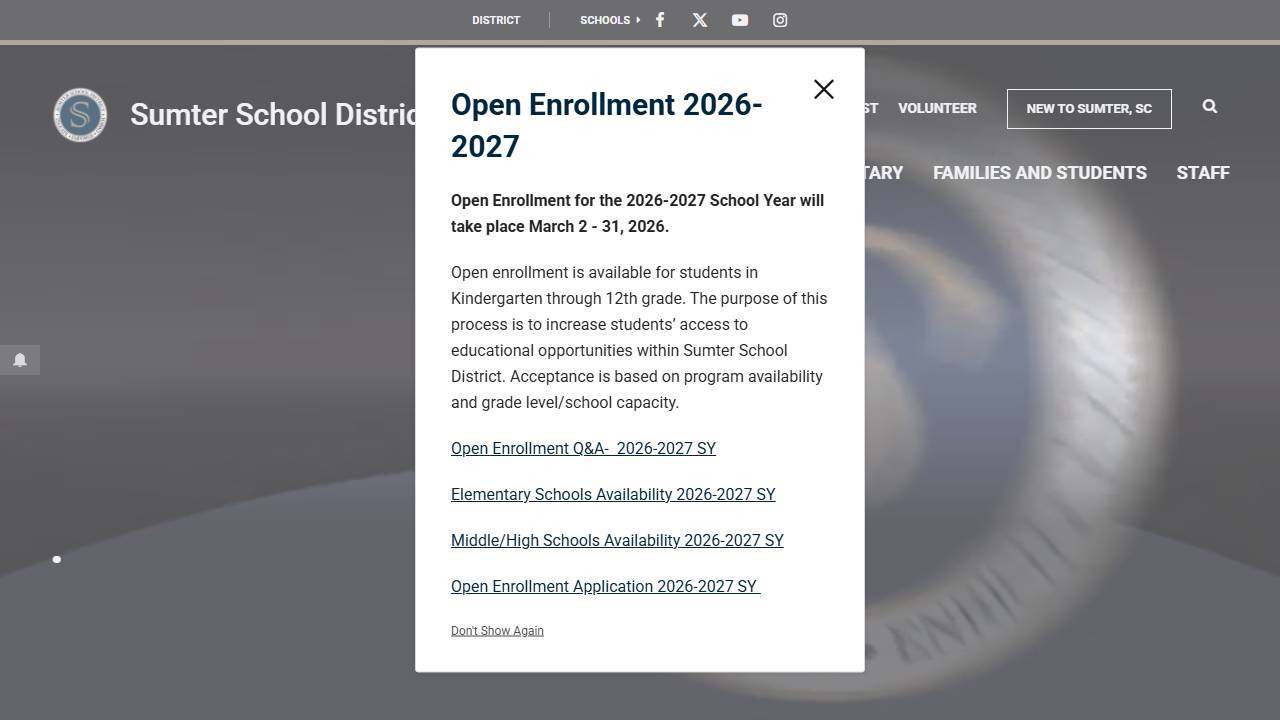Click the notification bell icon
1280x720 pixels.
coord(20,360)
